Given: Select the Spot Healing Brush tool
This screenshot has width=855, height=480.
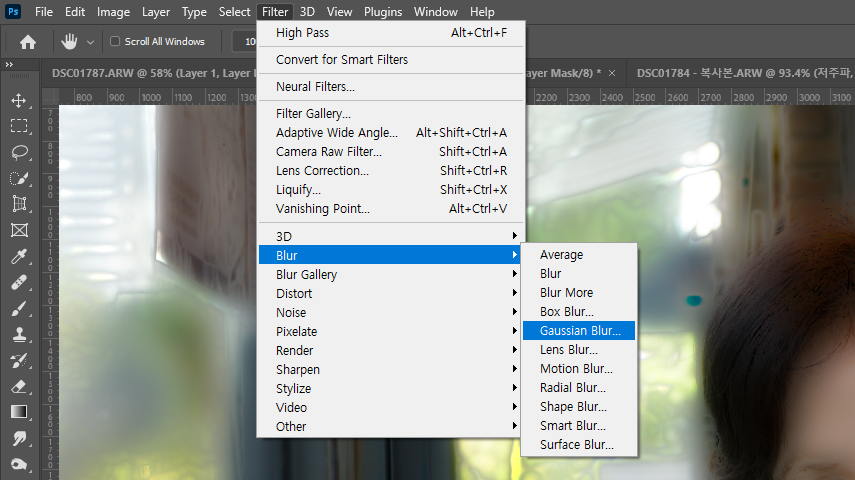Looking at the screenshot, I should 19,283.
